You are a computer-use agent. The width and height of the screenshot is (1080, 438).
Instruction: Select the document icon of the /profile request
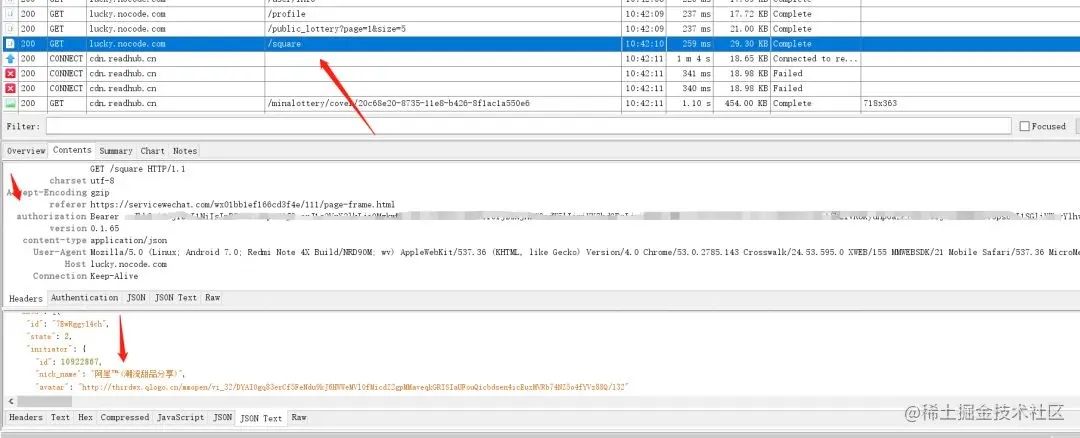point(10,14)
